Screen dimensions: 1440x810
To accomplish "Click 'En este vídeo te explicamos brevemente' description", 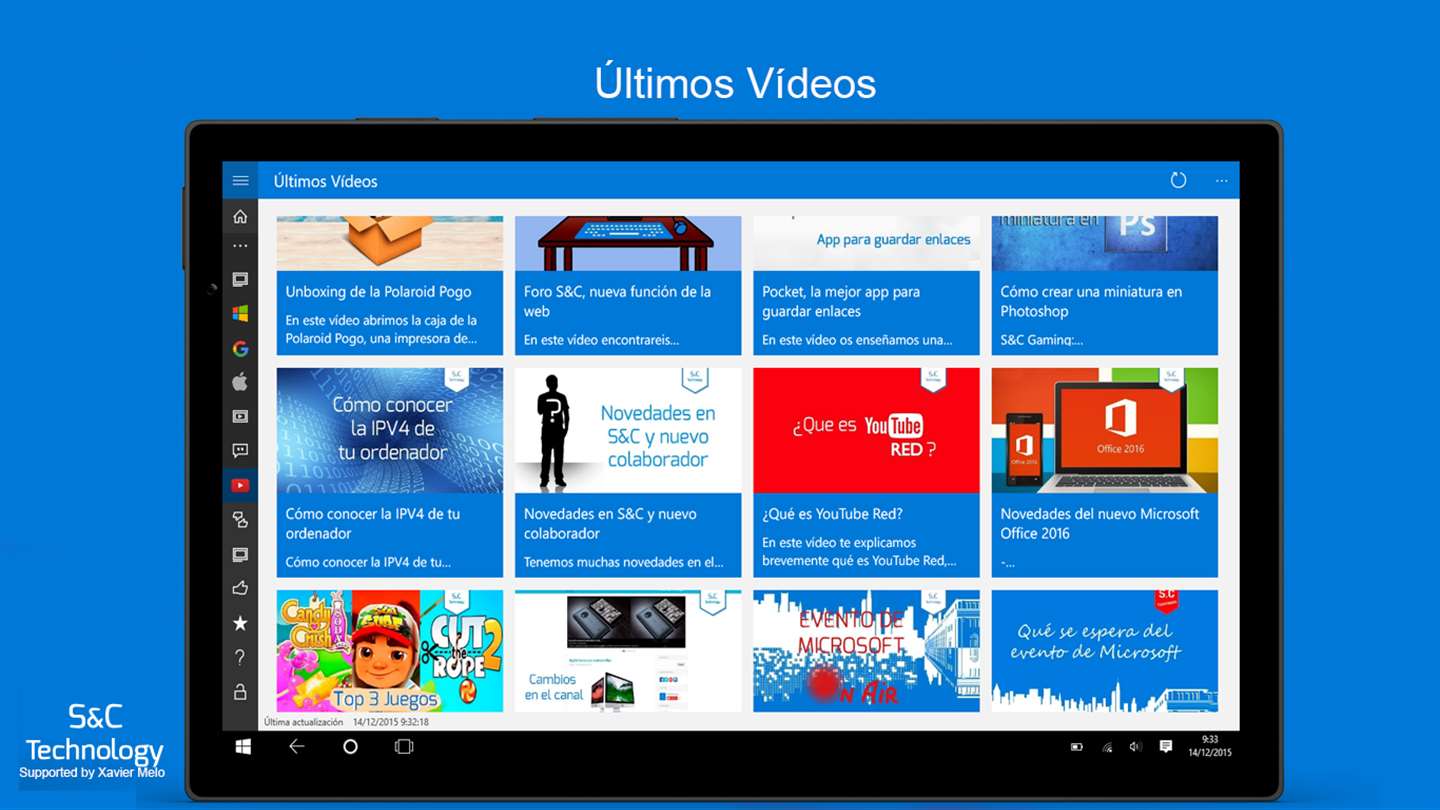I will click(x=859, y=551).
